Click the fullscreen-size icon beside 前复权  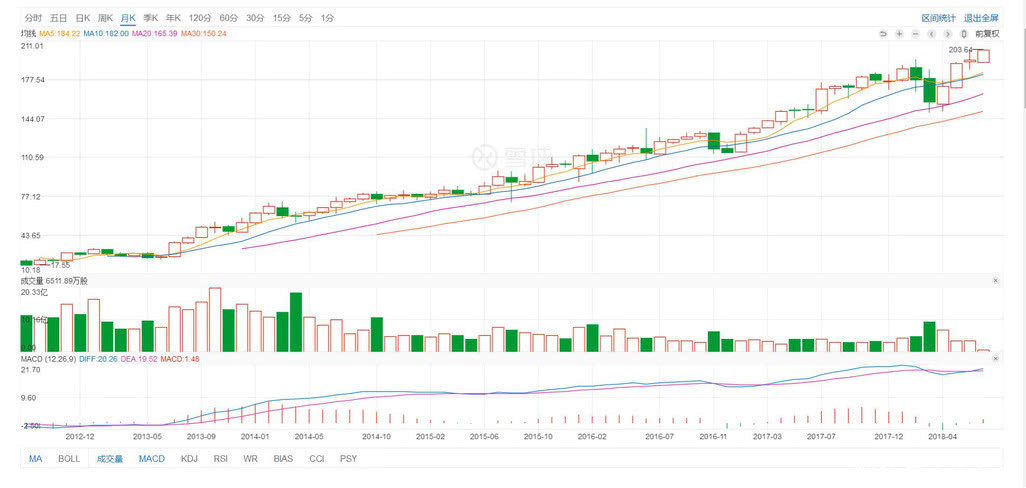click(964, 34)
